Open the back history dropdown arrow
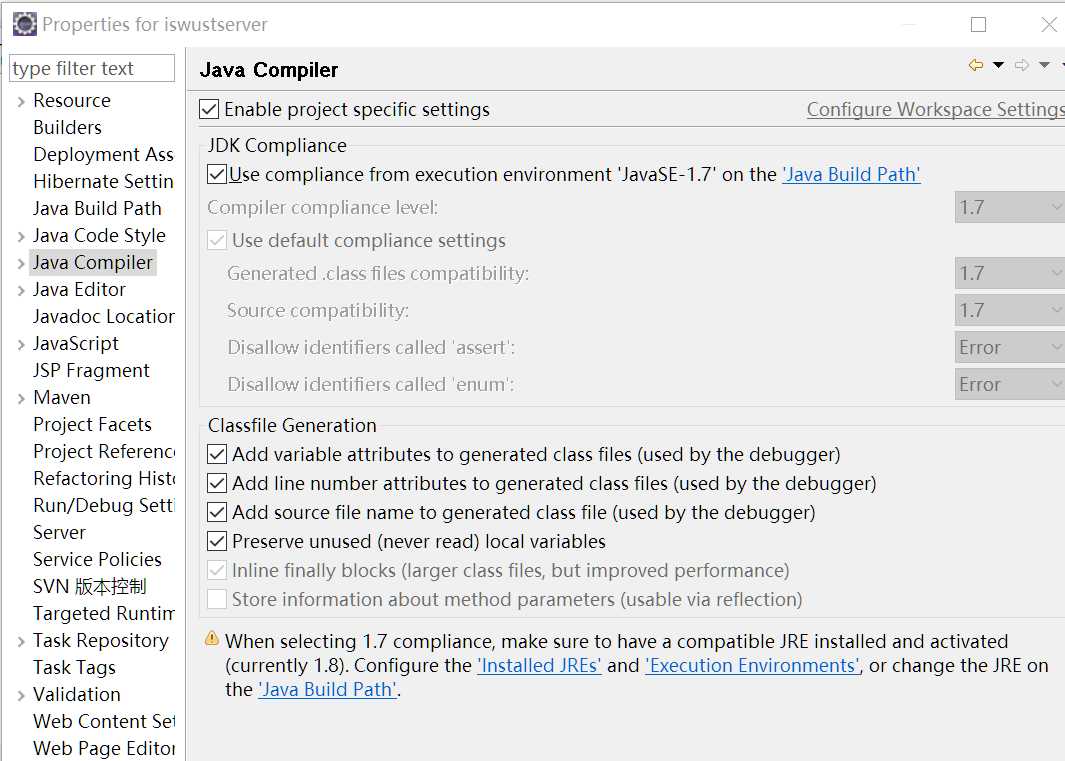This screenshot has height=761, width=1065. 998,65
